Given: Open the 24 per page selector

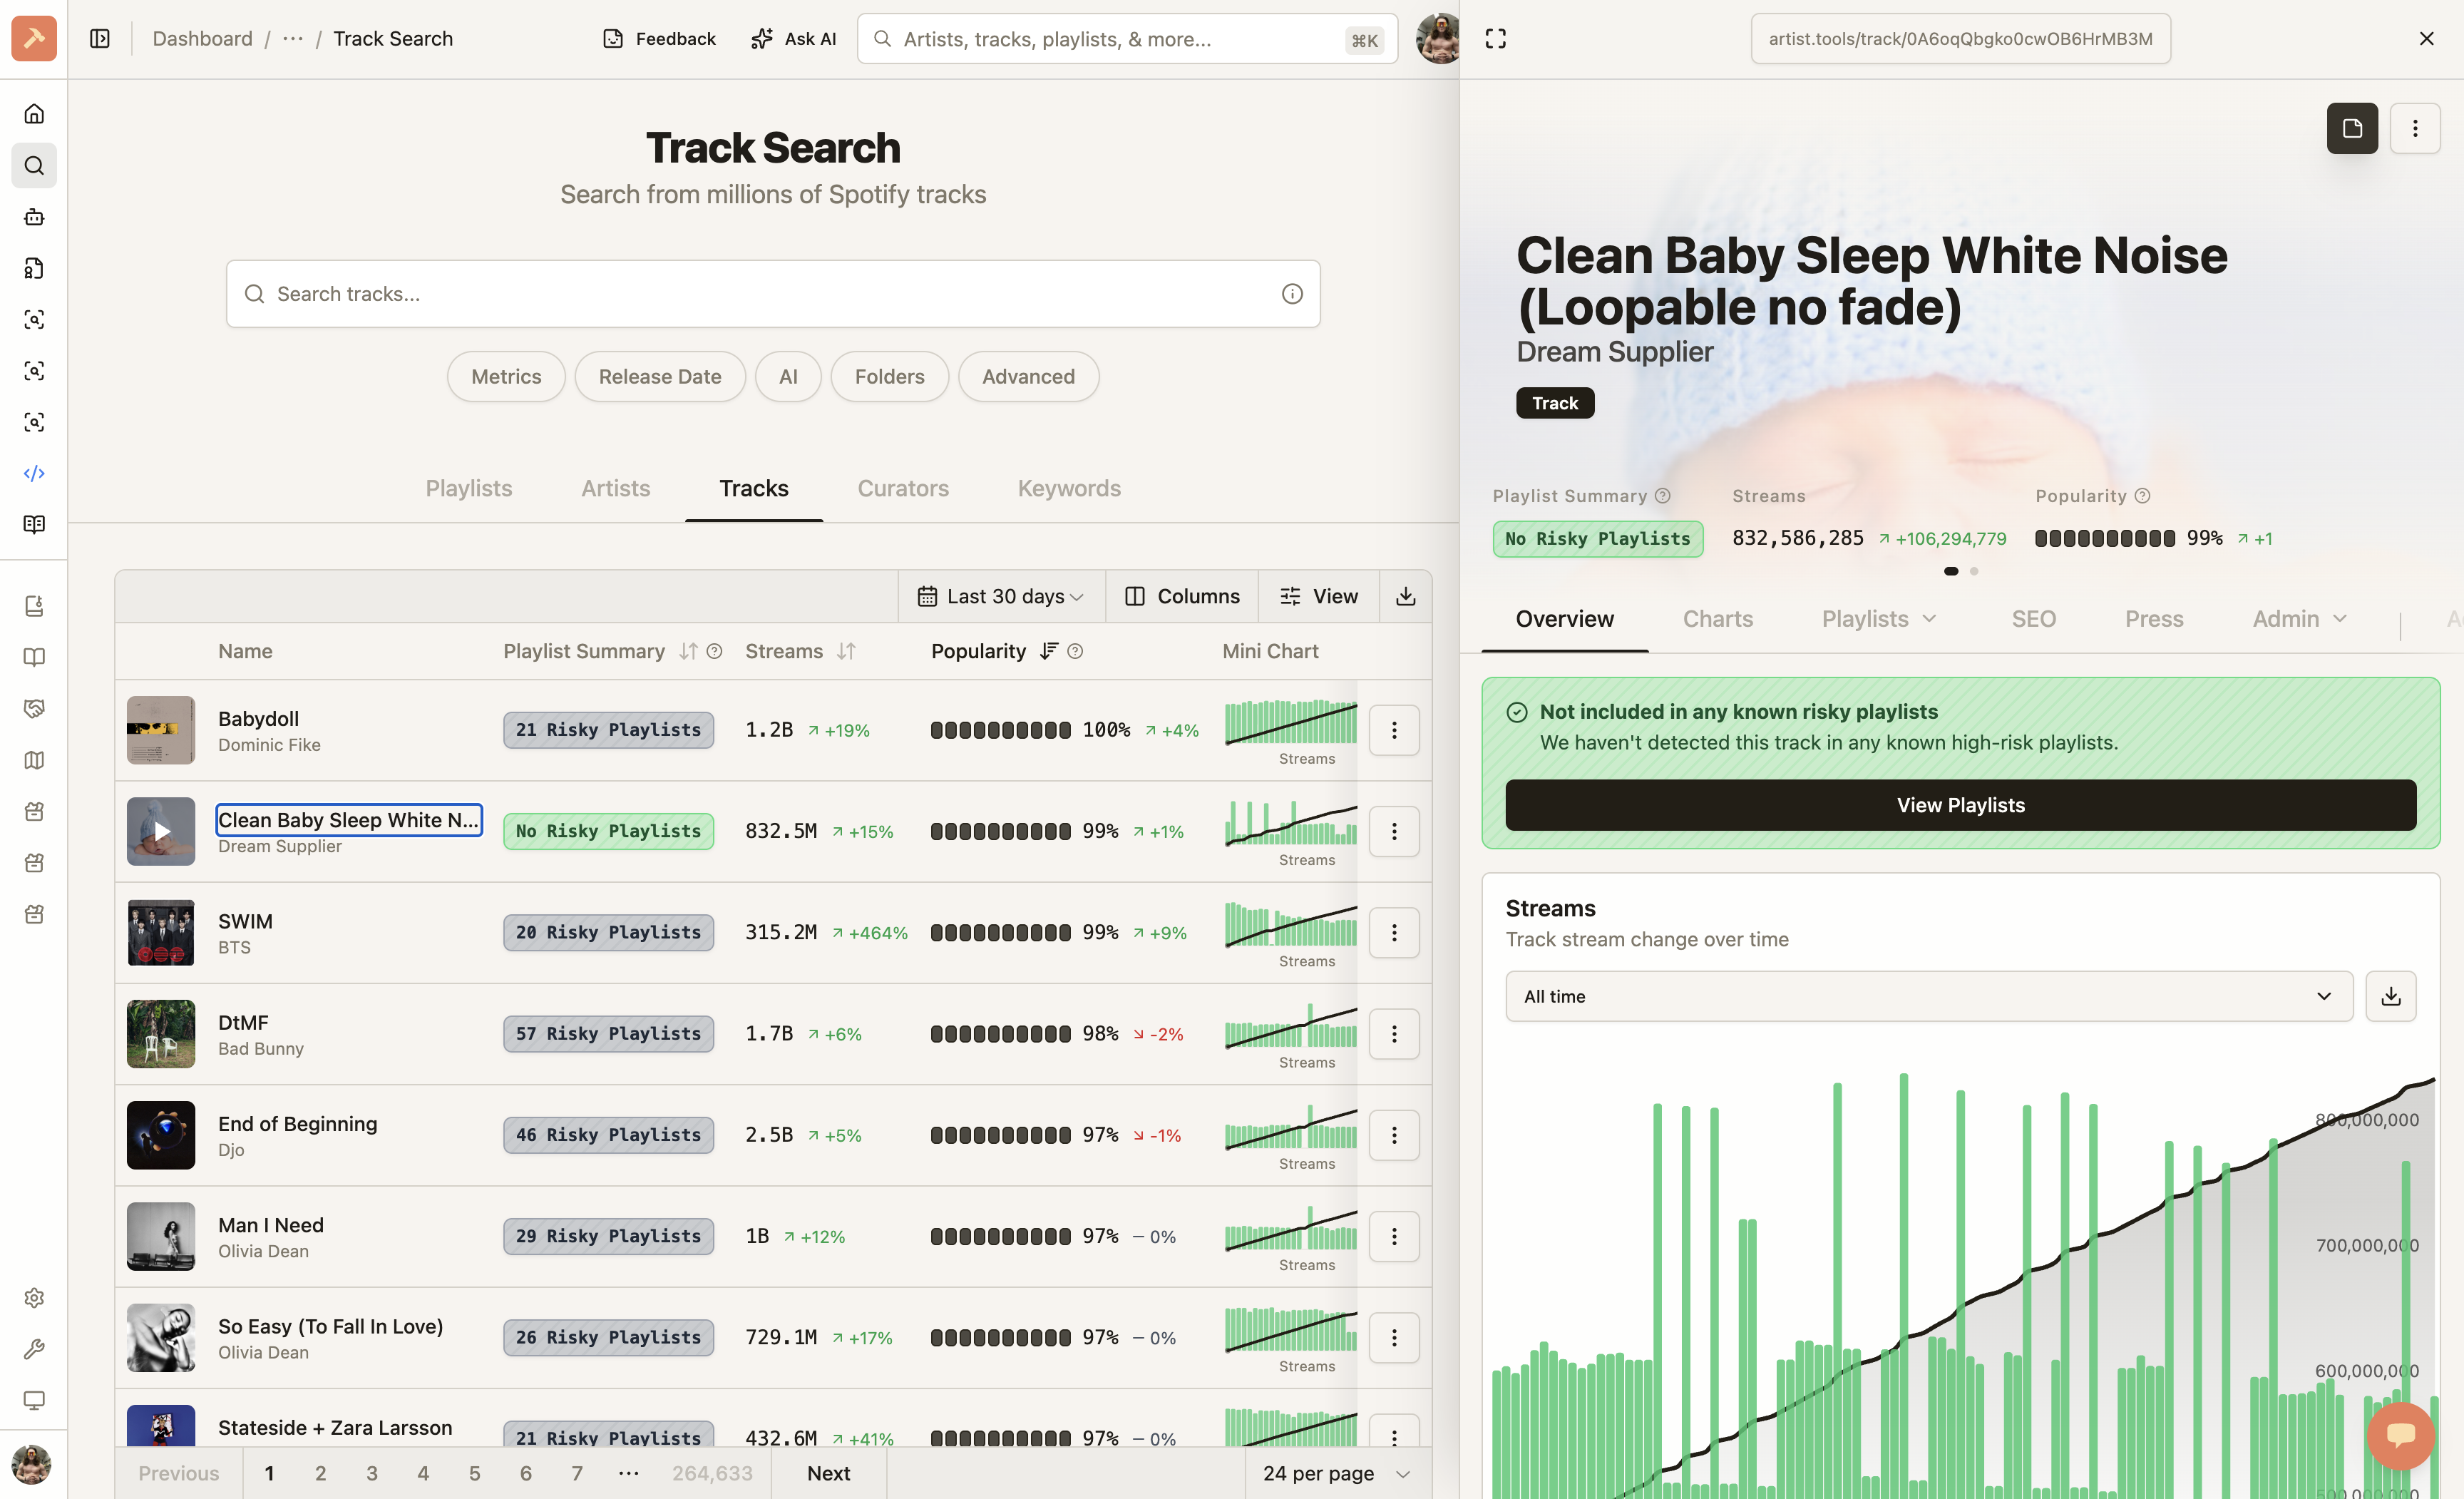Looking at the screenshot, I should click(1337, 1473).
